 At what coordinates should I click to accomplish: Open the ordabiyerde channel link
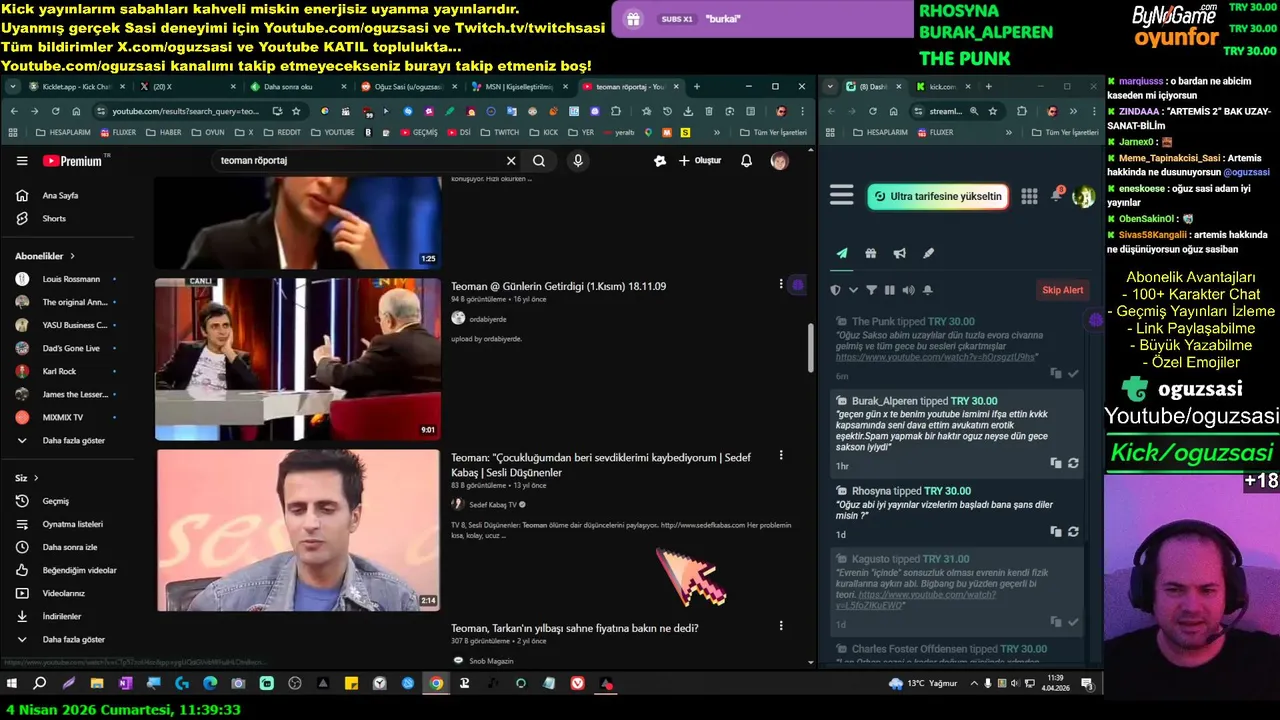click(488, 318)
